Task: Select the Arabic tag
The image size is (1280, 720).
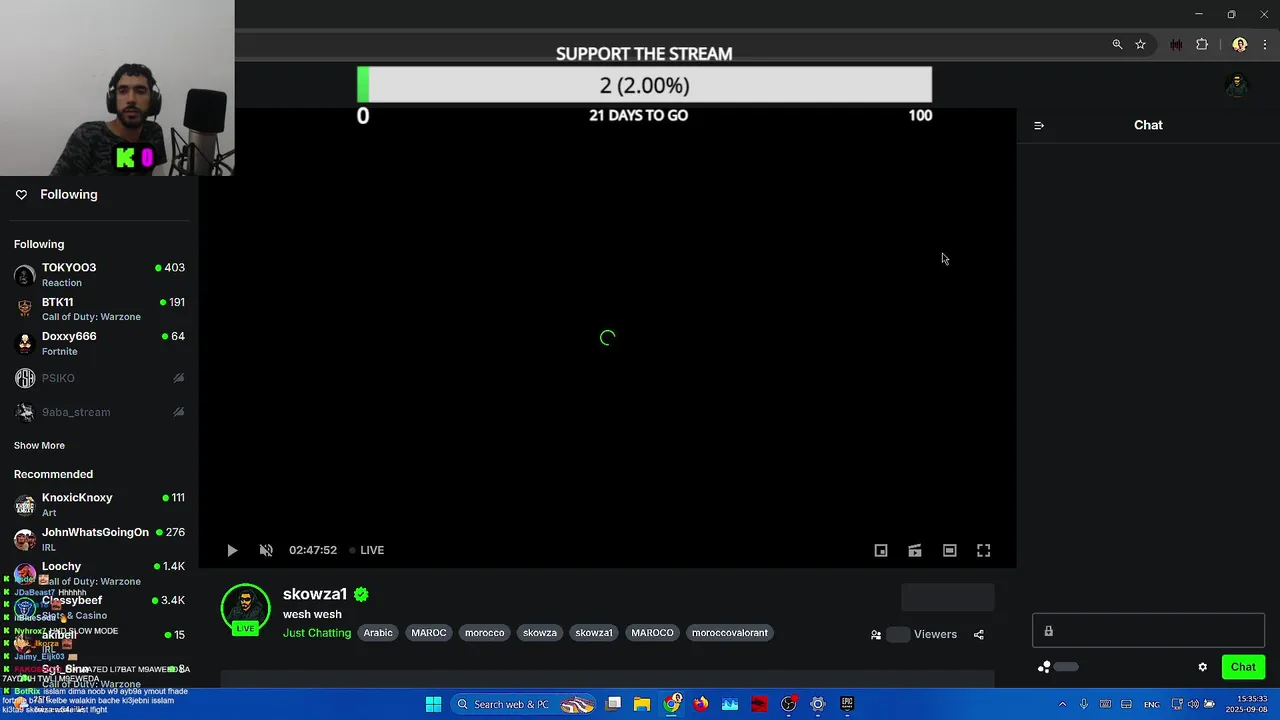Action: click(378, 633)
